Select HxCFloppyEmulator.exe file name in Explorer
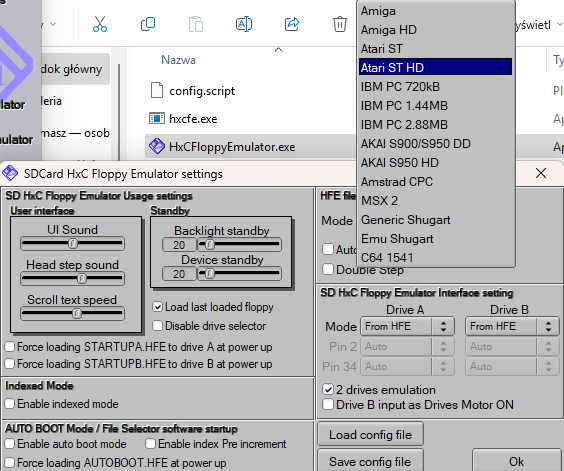This screenshot has height=471, width=564. coord(232,147)
